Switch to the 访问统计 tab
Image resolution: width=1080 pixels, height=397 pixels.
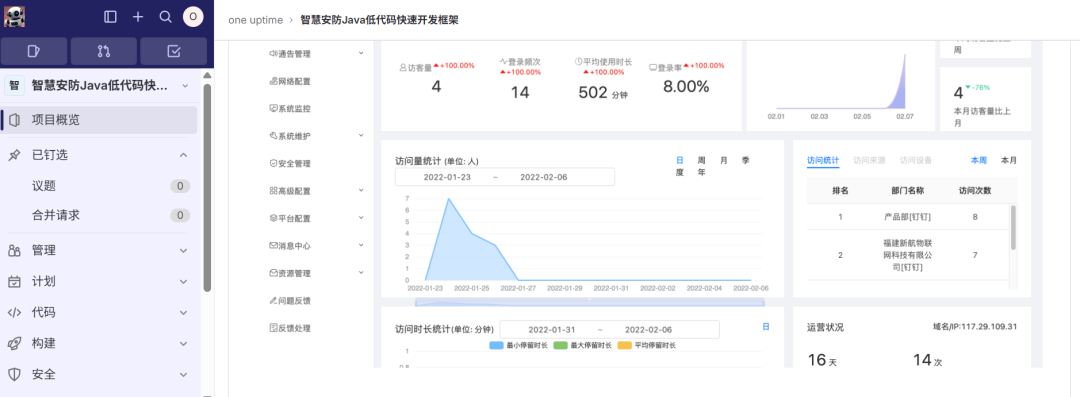pyautogui.click(x=822, y=161)
